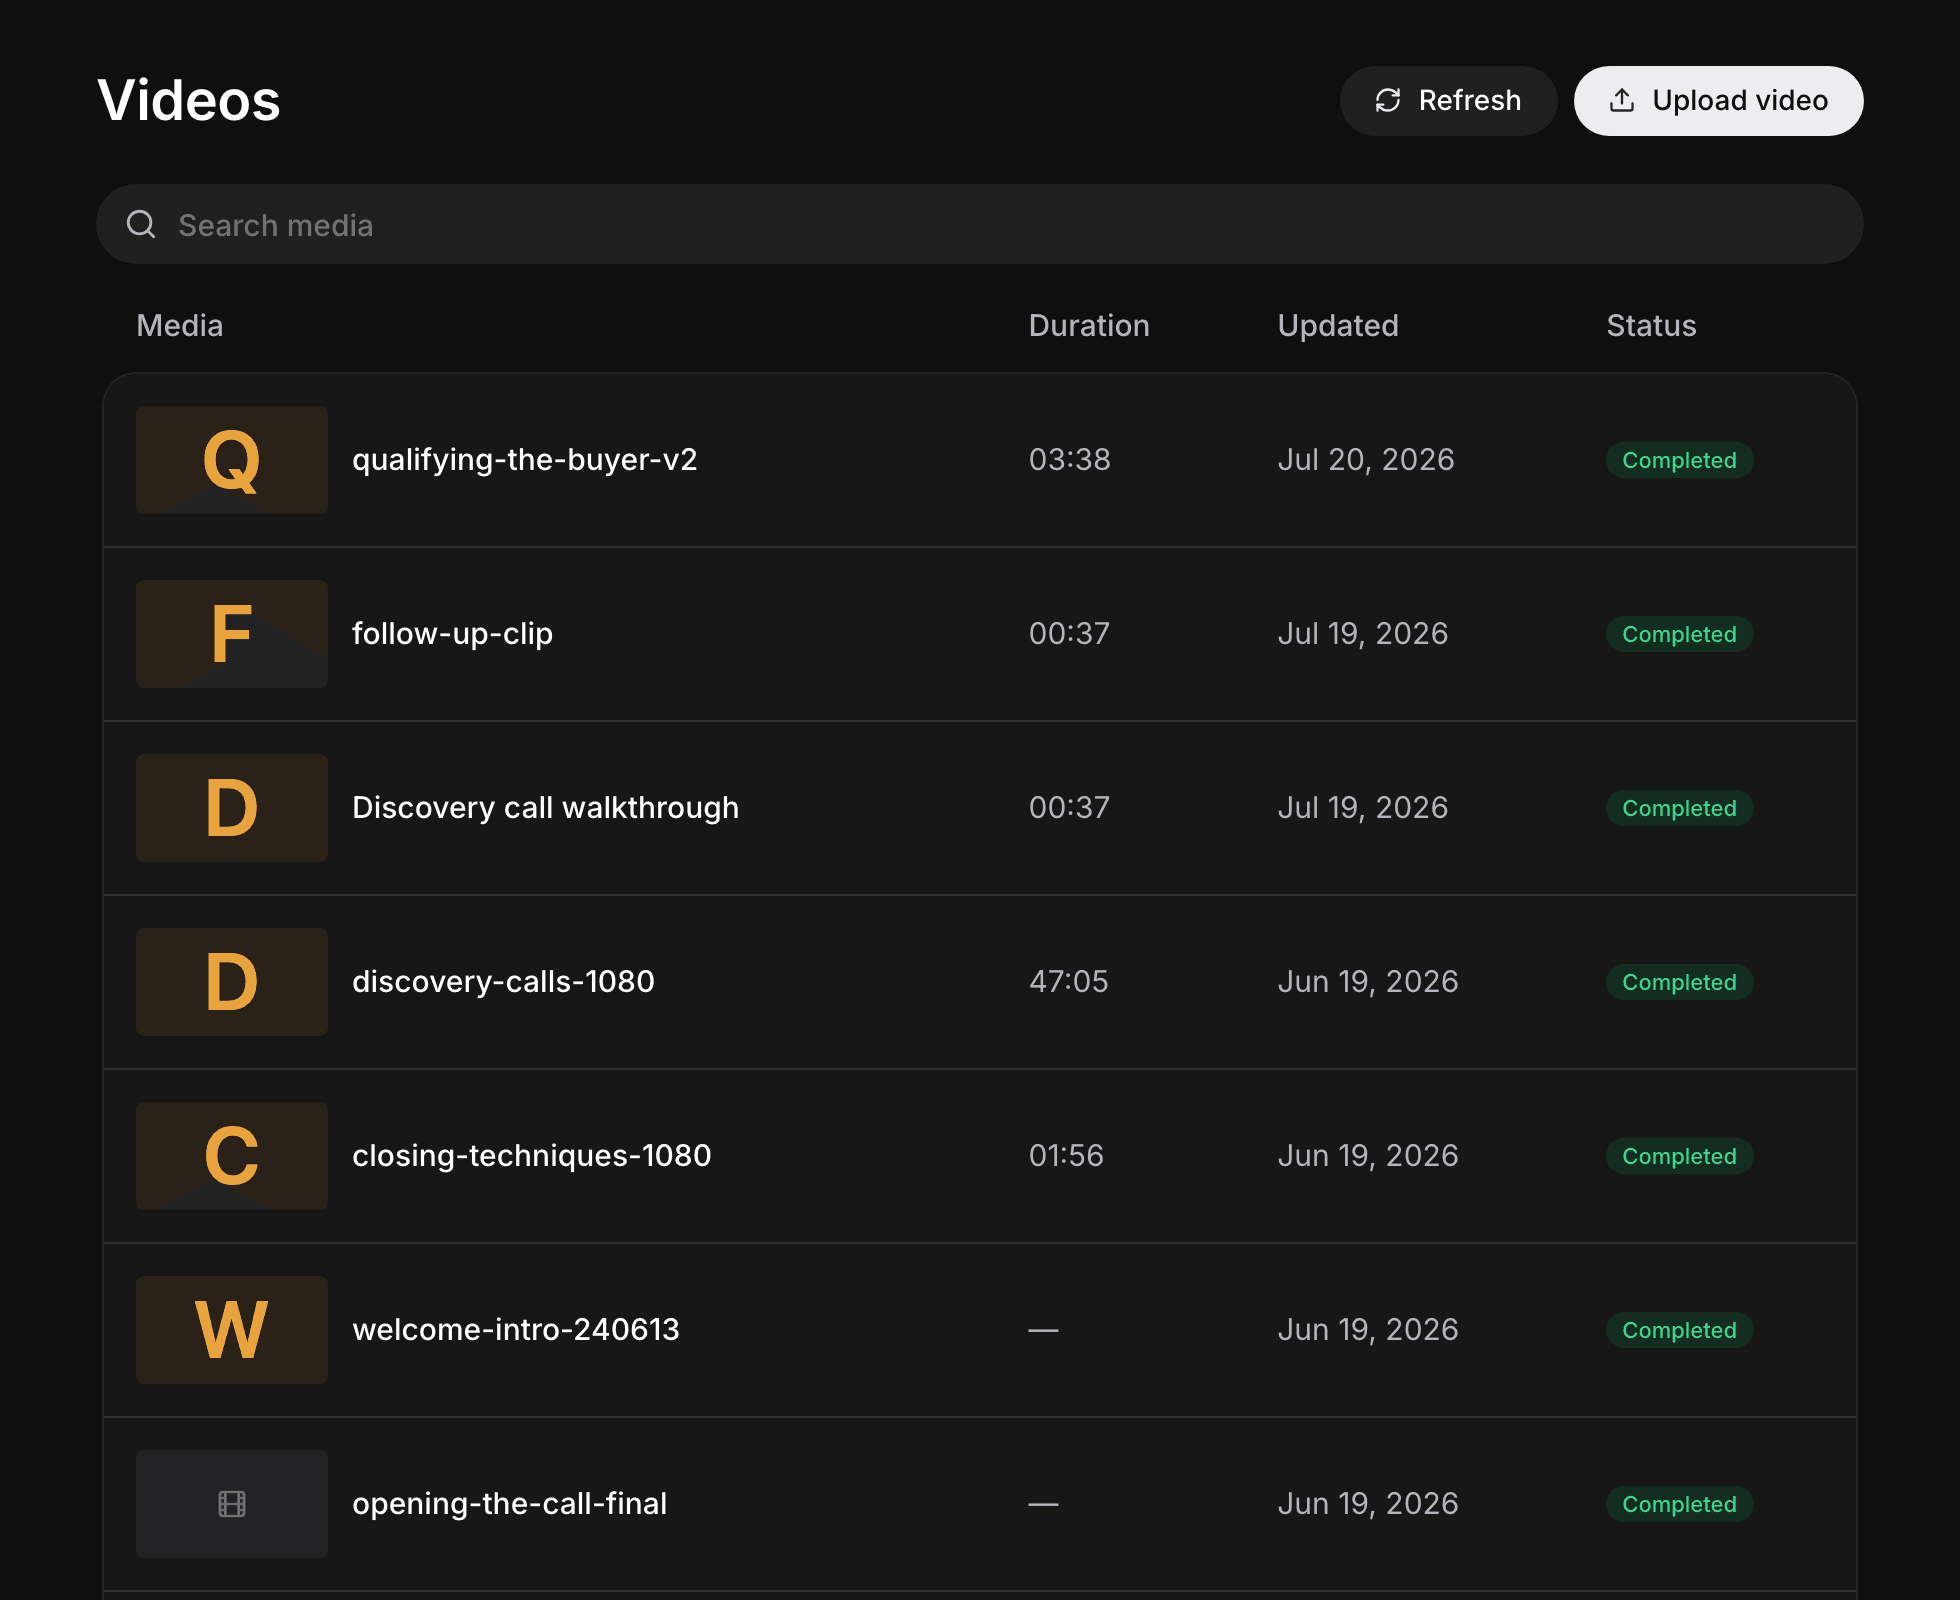Select the Discovery call walkthrough title
The height and width of the screenshot is (1600, 1960).
545,808
